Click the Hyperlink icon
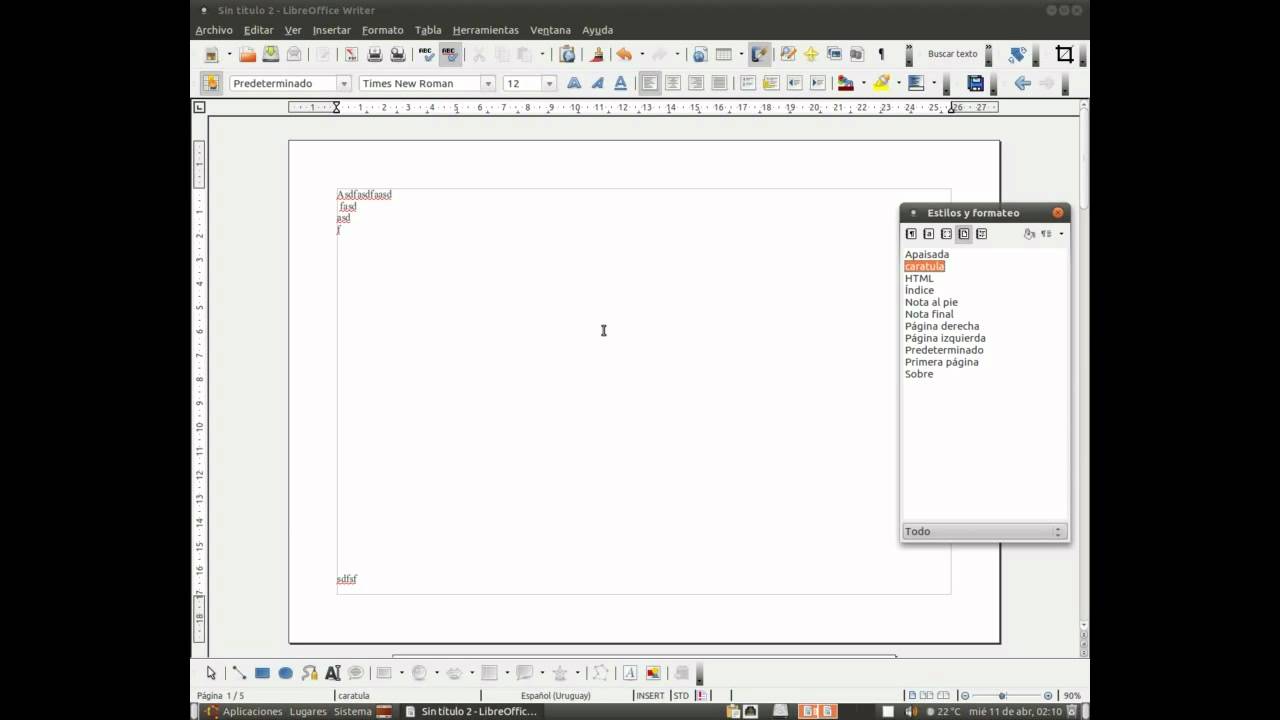Screen dimensions: 1280x720 [x=700, y=55]
